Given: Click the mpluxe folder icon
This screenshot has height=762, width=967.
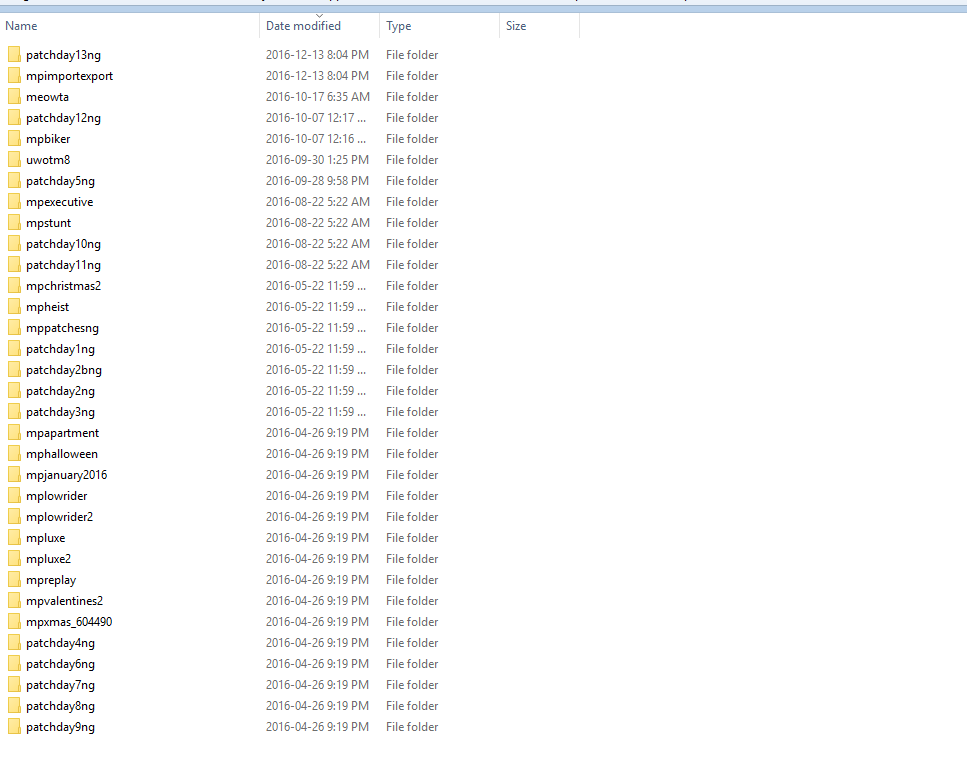Looking at the screenshot, I should (14, 538).
